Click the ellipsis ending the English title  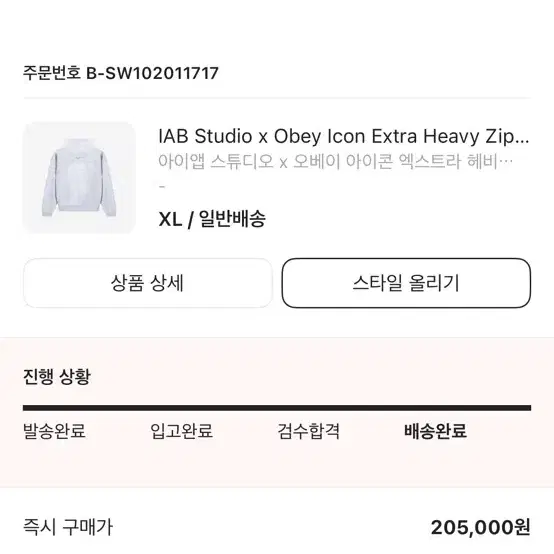(x=521, y=141)
